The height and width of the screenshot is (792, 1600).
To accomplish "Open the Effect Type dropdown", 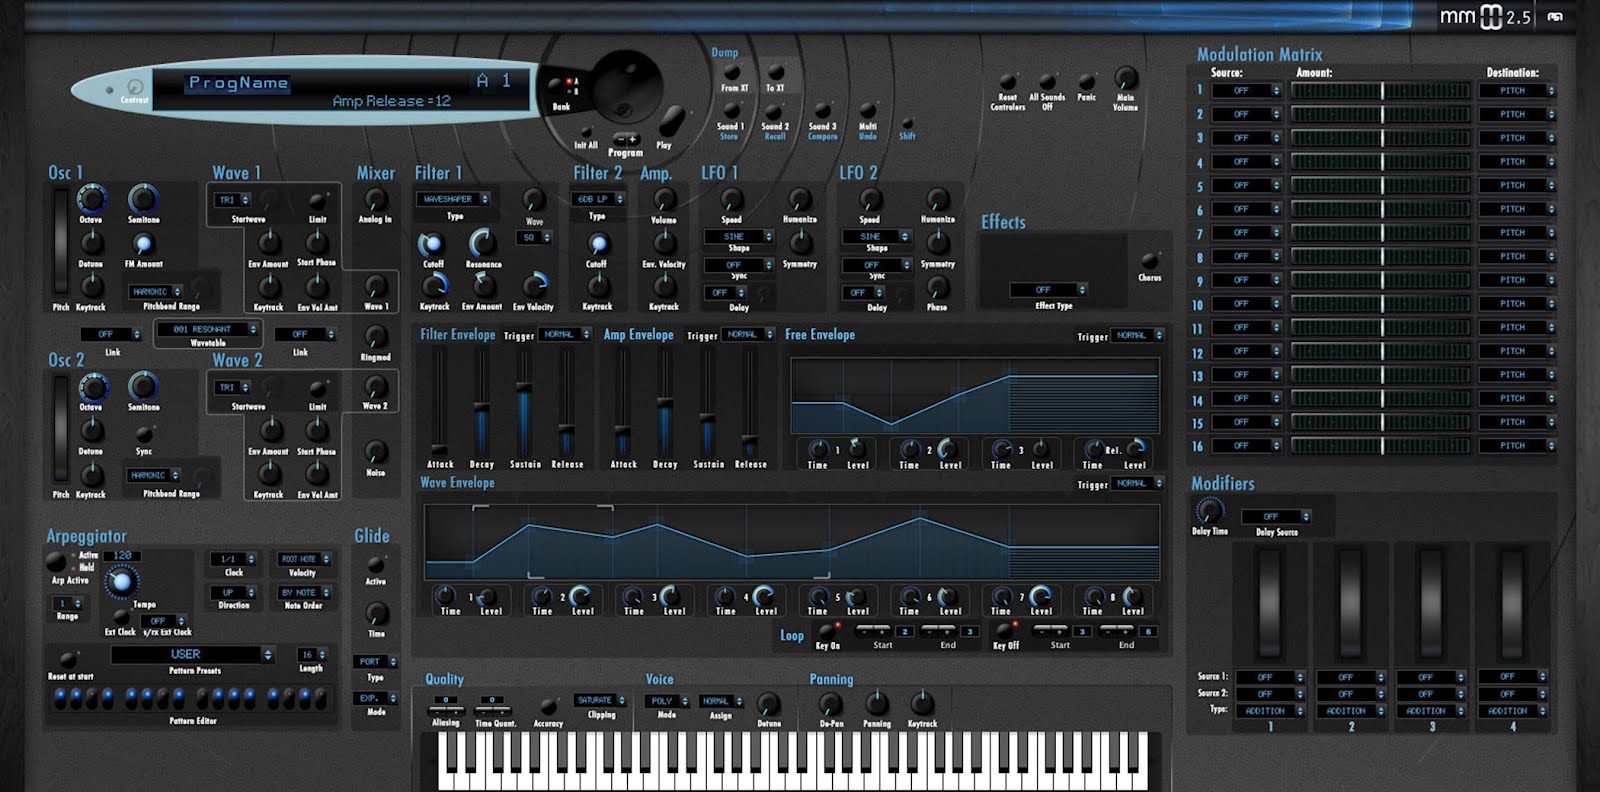I will pos(1048,290).
